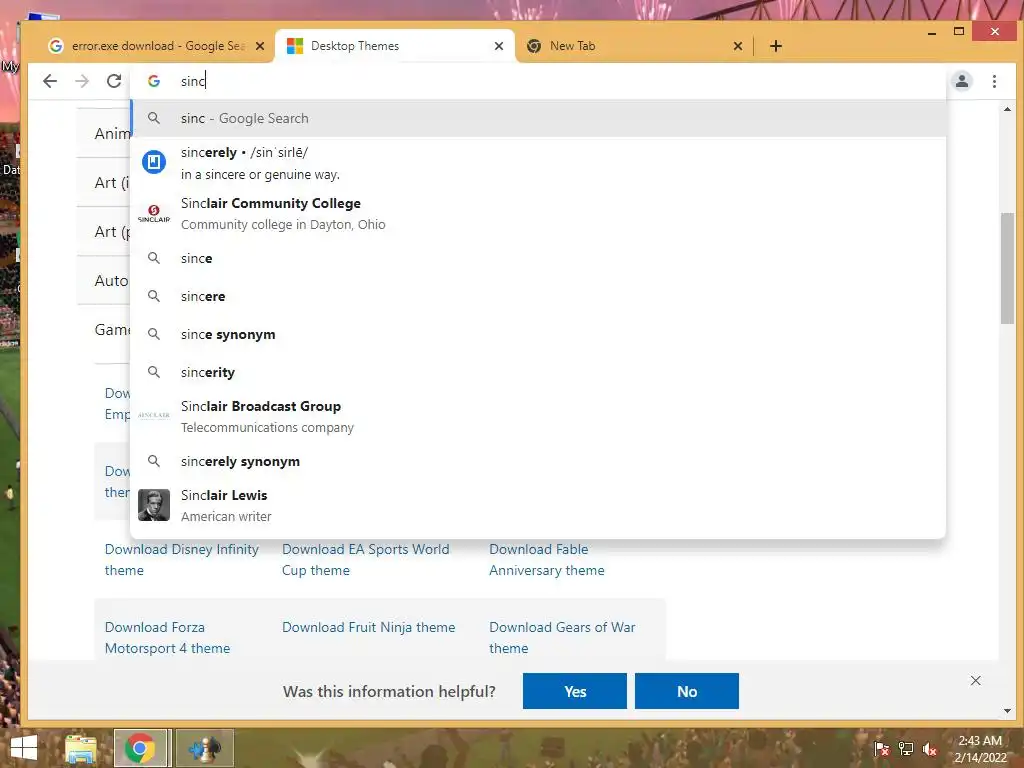Open File Explorer from the taskbar

pos(82,748)
